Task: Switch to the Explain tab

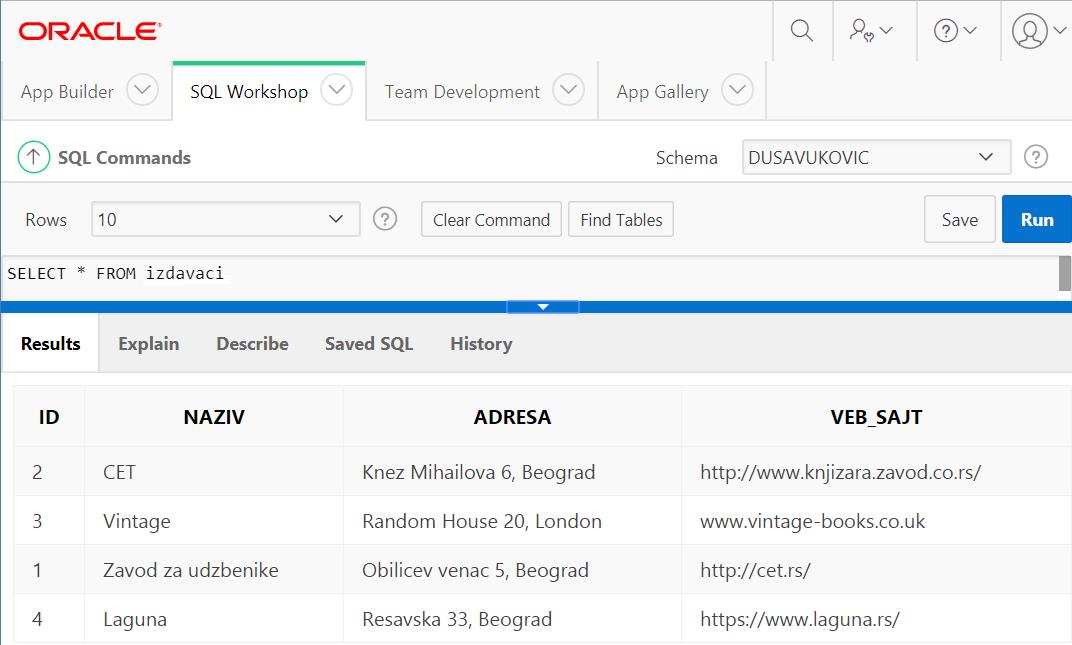Action: tap(148, 343)
